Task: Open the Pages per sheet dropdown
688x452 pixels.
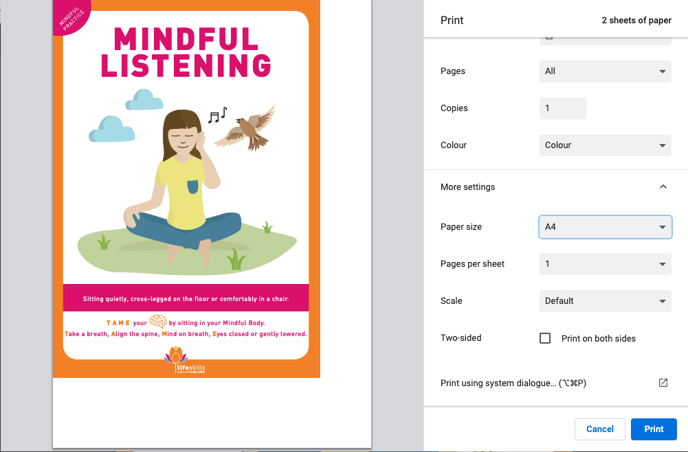Action: tap(604, 264)
